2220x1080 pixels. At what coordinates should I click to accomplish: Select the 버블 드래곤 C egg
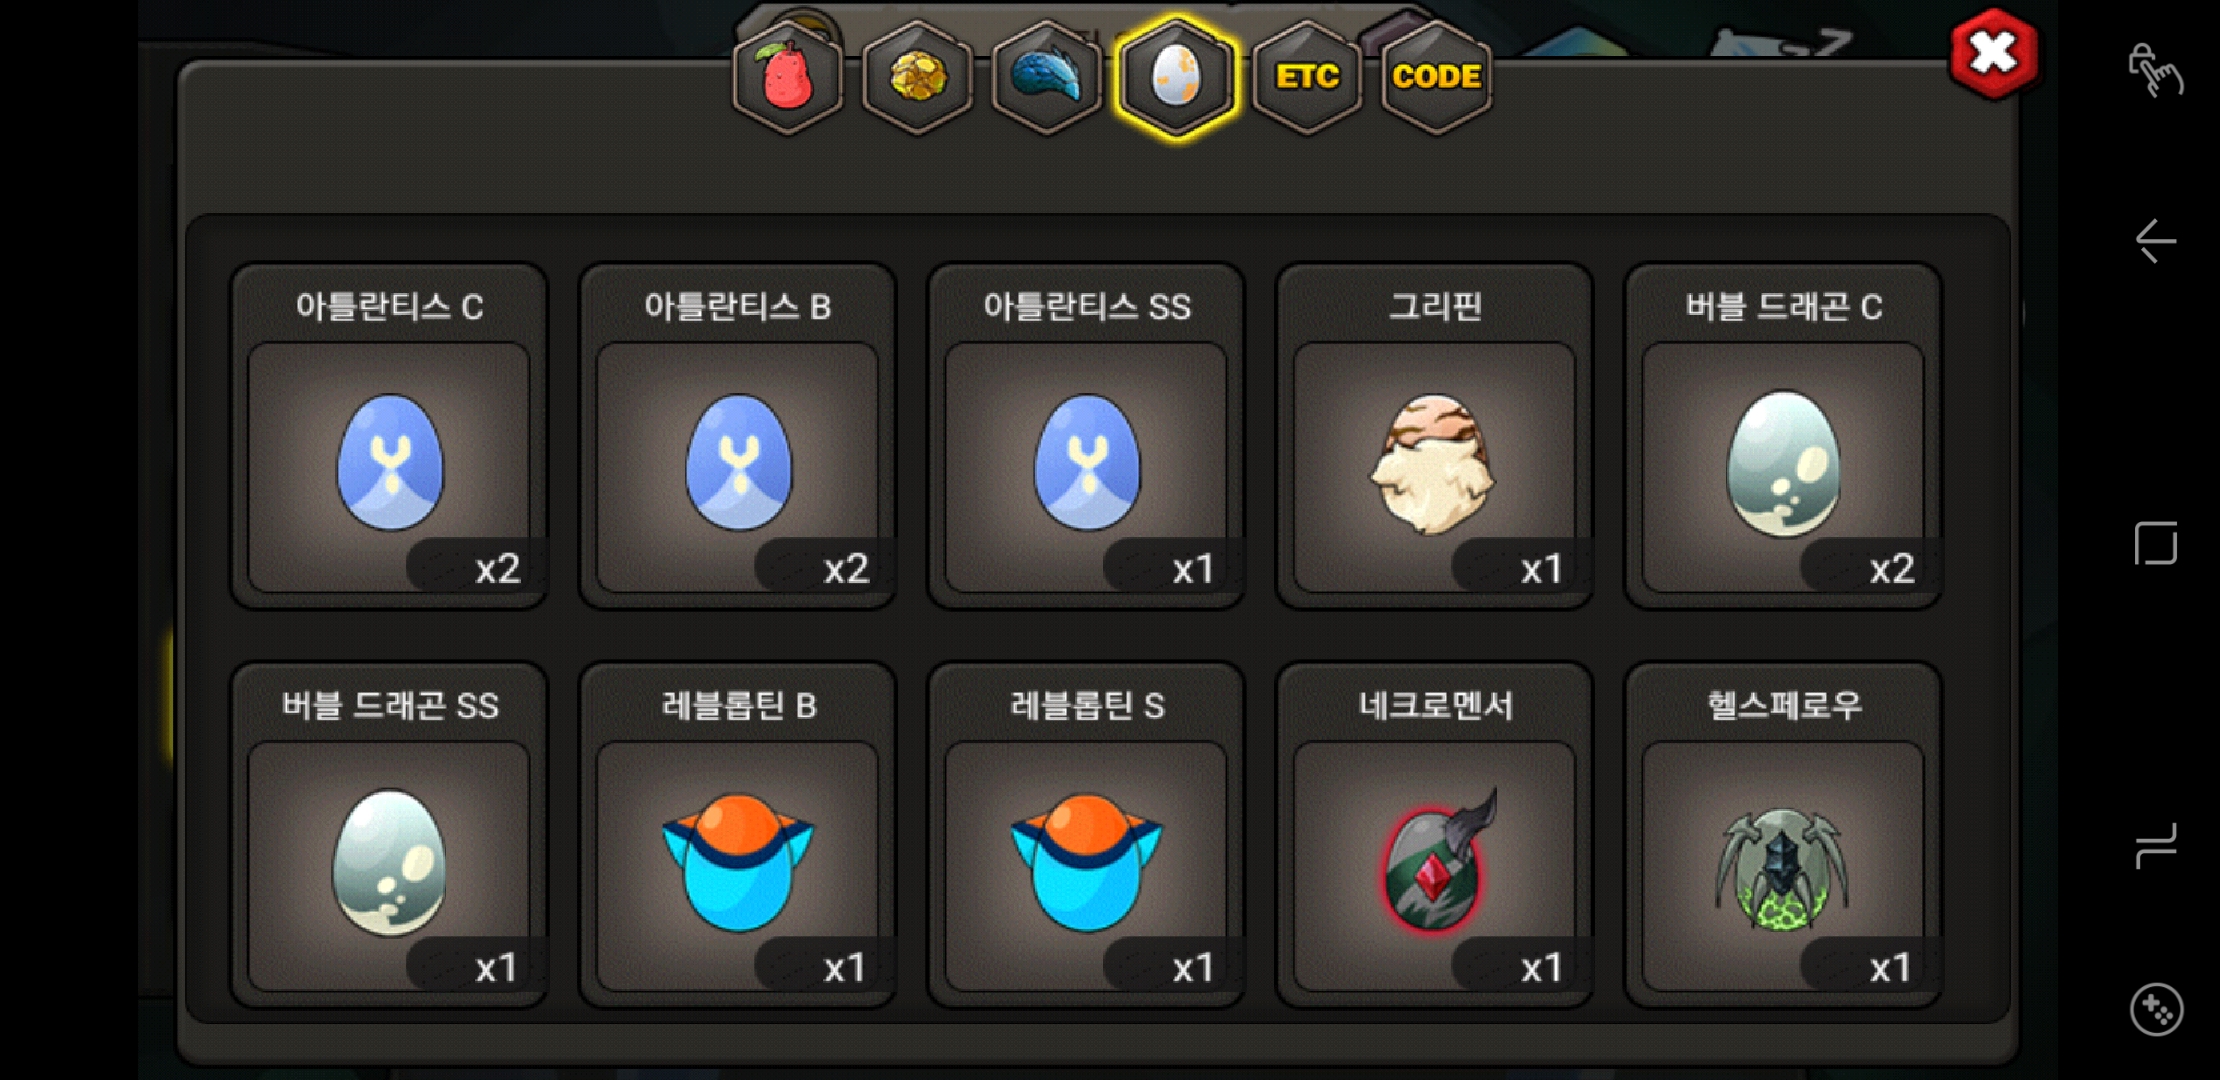click(x=1783, y=436)
